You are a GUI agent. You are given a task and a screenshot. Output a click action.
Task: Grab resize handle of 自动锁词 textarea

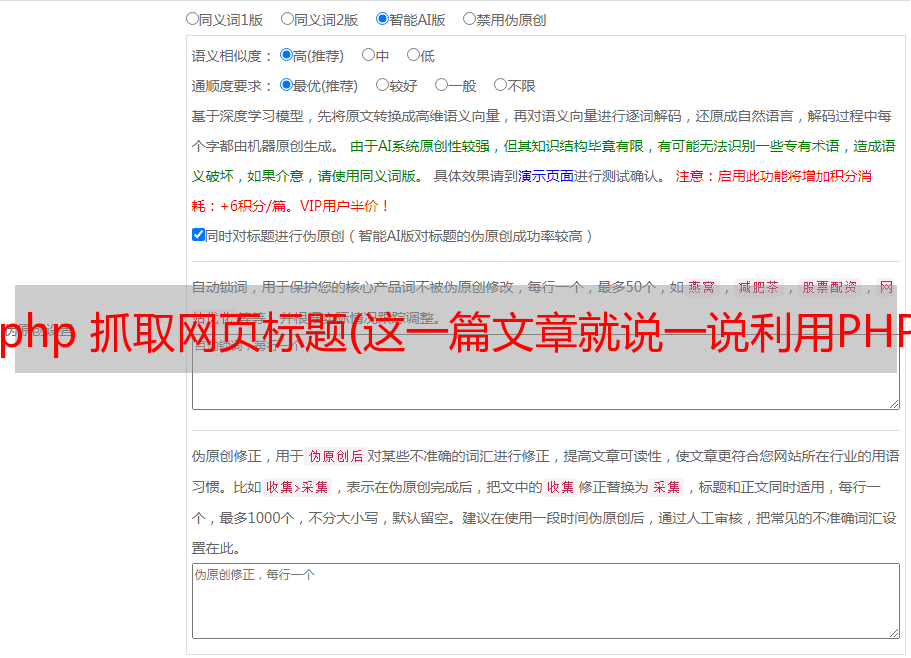pyautogui.click(x=894, y=404)
